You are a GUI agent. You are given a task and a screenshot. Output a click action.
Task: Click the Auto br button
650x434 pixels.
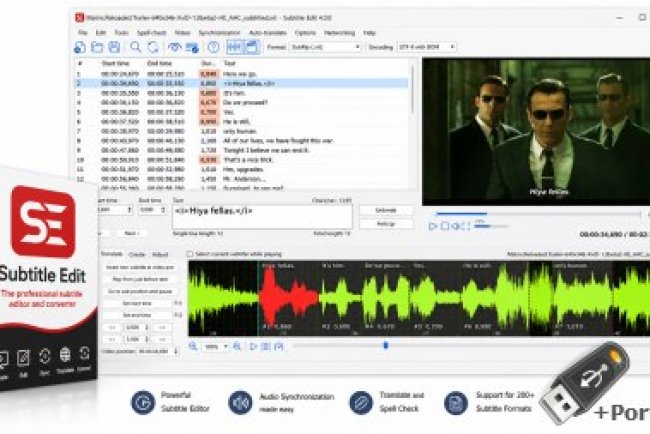[x=386, y=224]
